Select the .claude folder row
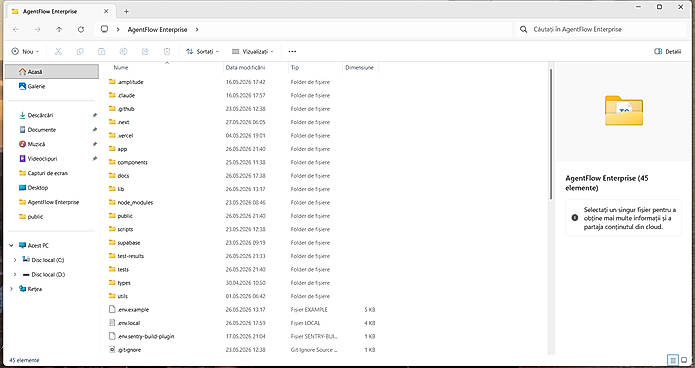This screenshot has height=368, width=695. (x=242, y=95)
